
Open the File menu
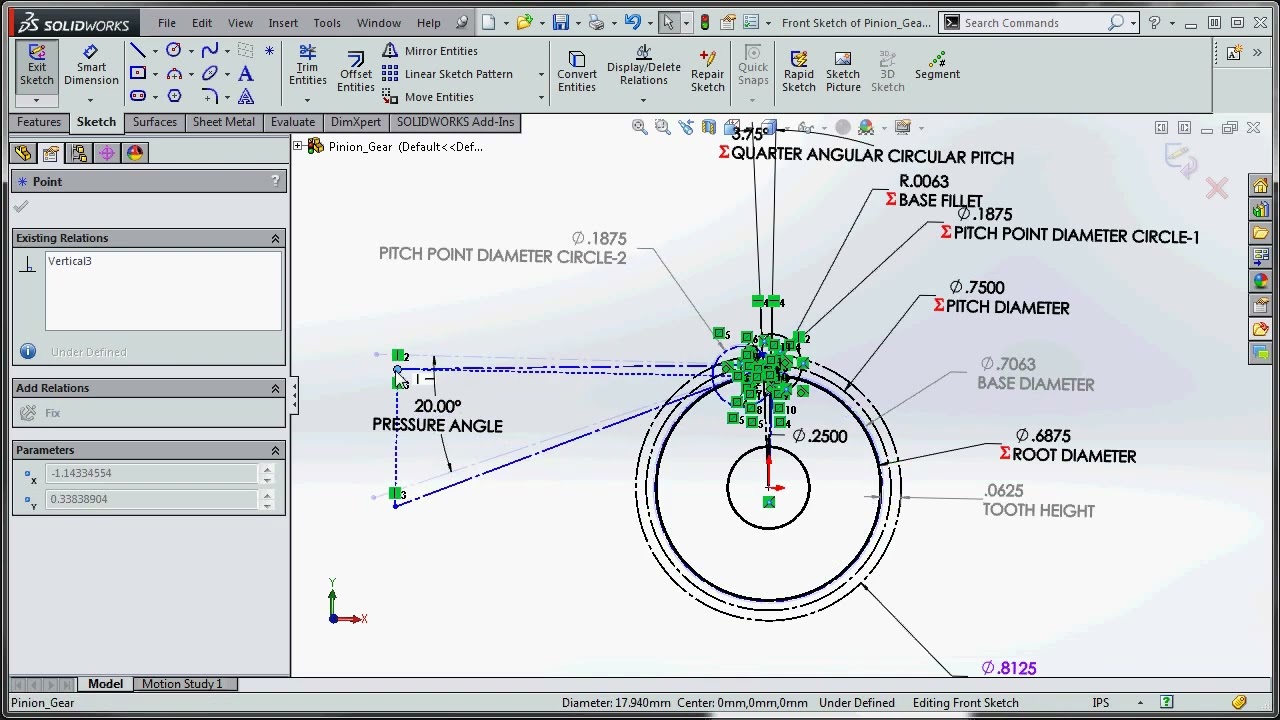167,22
